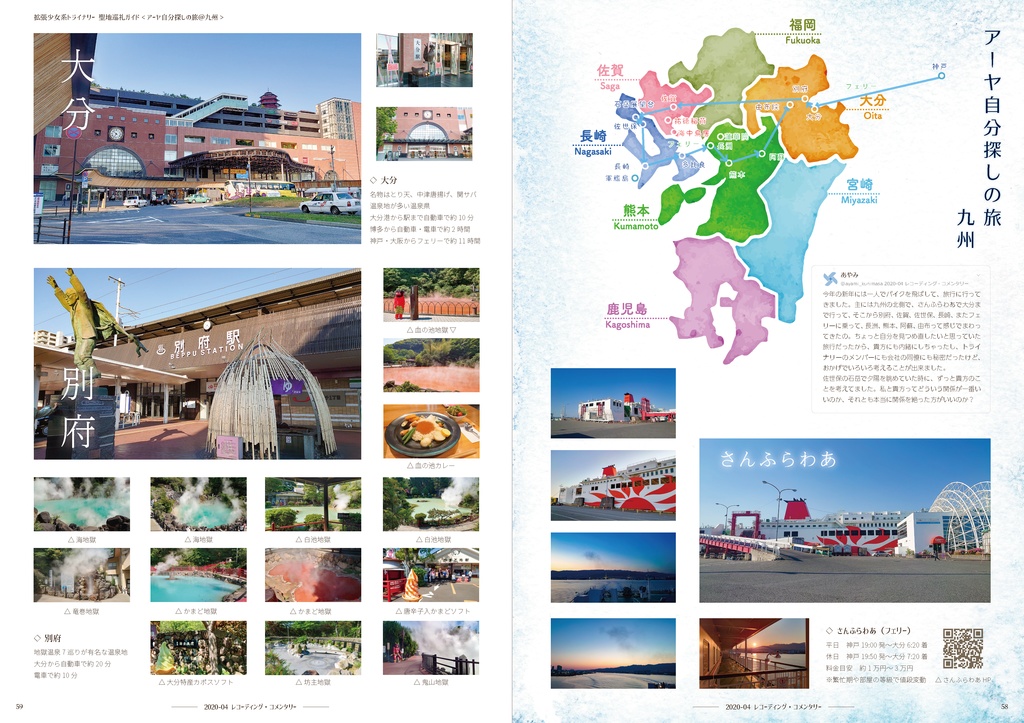
Task: Click the fare line starting with '料金目安'
Action: click(869, 668)
